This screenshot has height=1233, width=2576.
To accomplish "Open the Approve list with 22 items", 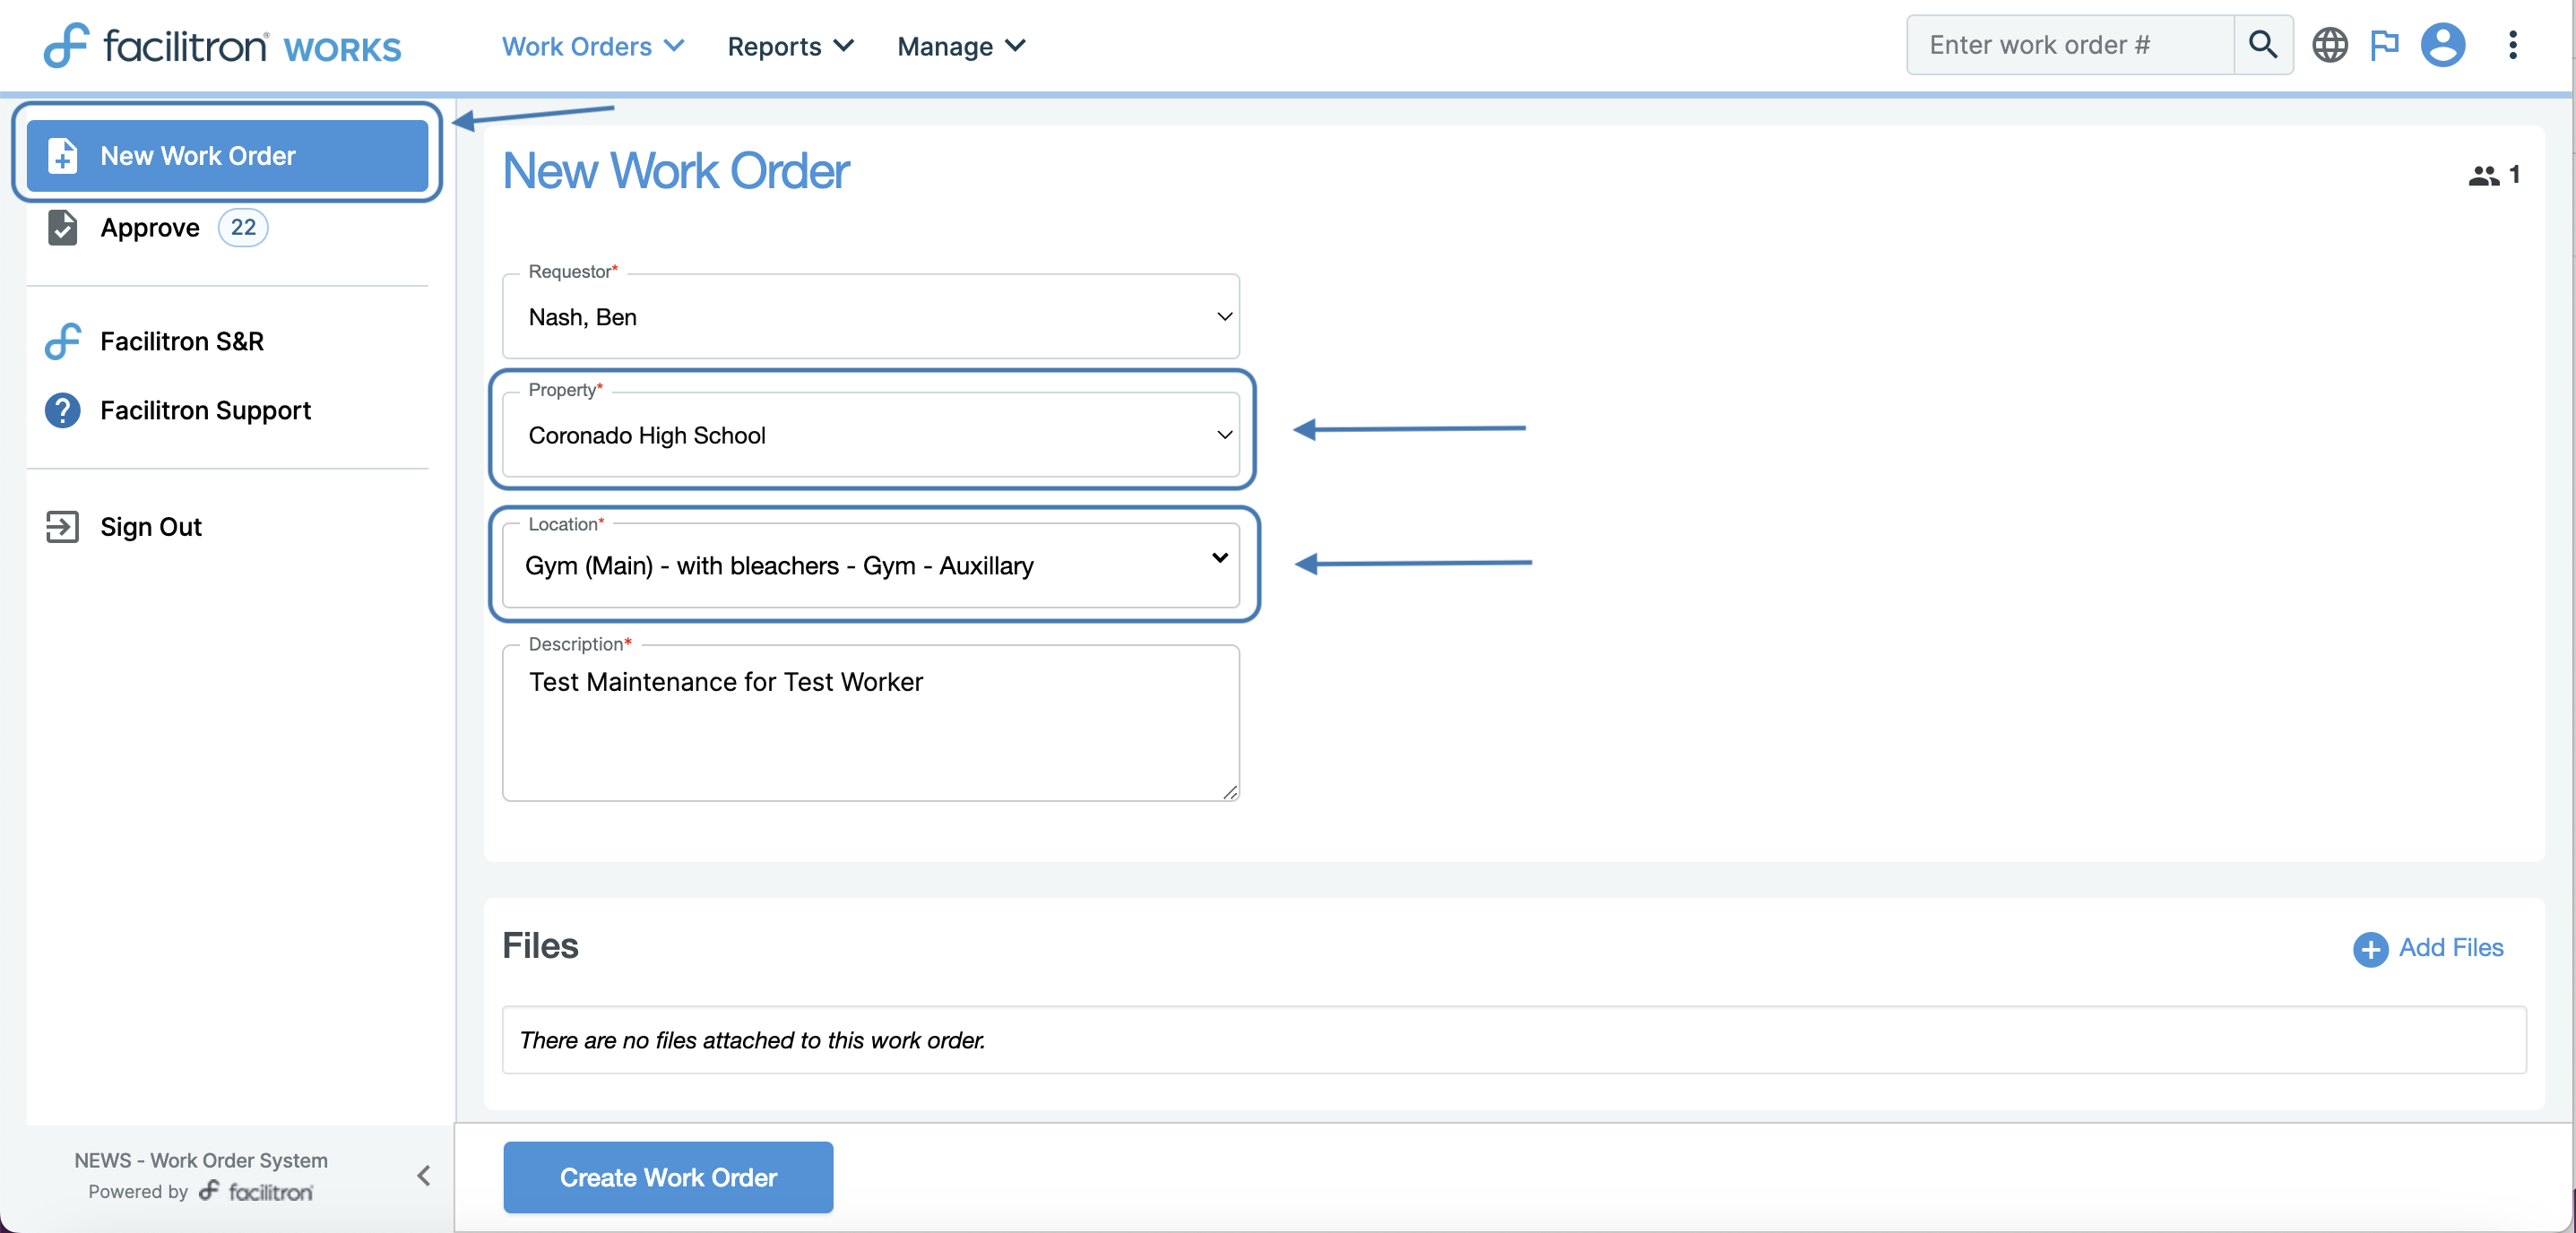I will point(150,228).
